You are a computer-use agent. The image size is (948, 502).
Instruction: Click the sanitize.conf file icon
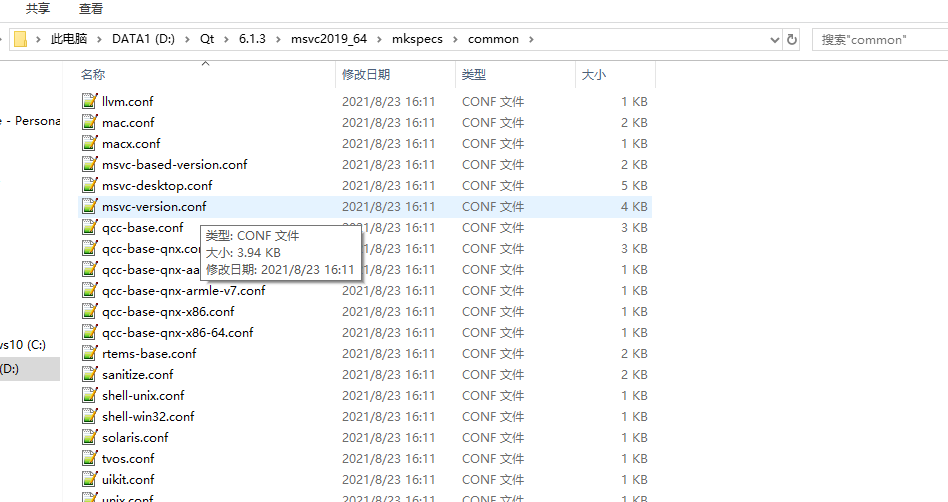point(89,374)
